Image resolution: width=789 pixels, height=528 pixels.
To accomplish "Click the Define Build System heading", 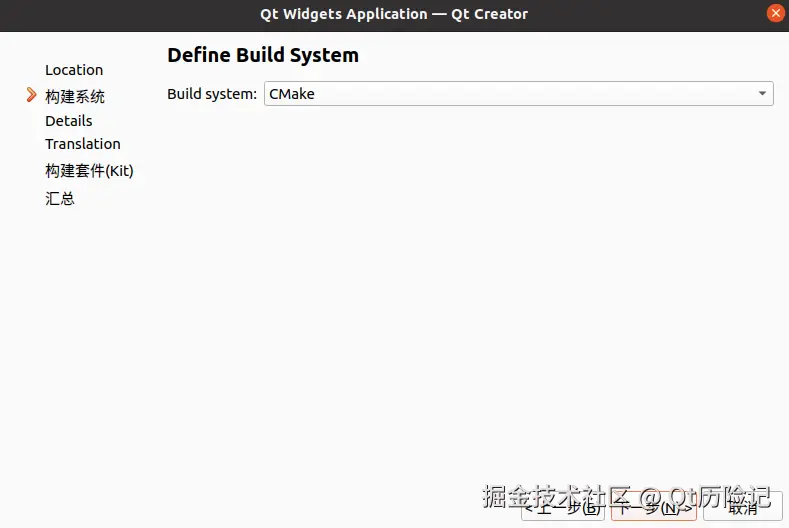I will pos(263,55).
